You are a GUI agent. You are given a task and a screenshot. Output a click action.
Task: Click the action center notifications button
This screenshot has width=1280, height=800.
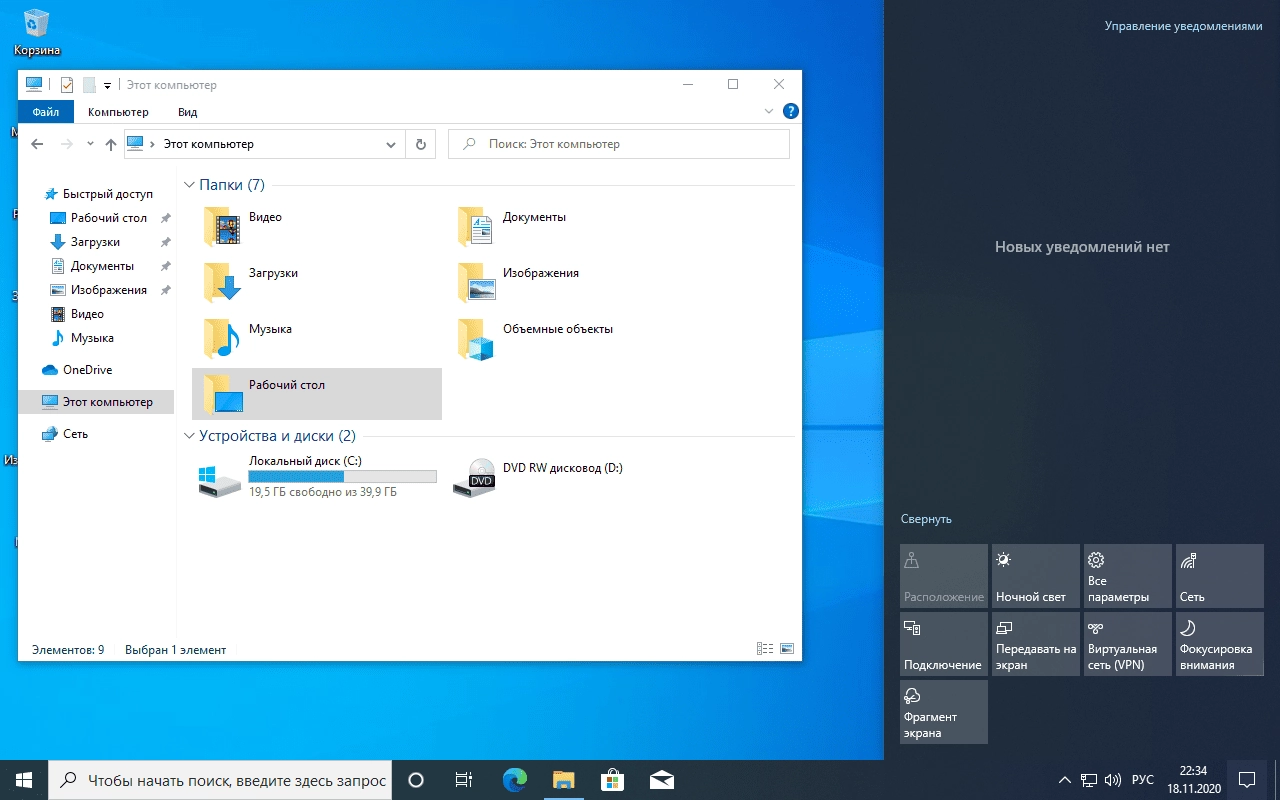(x=1247, y=779)
